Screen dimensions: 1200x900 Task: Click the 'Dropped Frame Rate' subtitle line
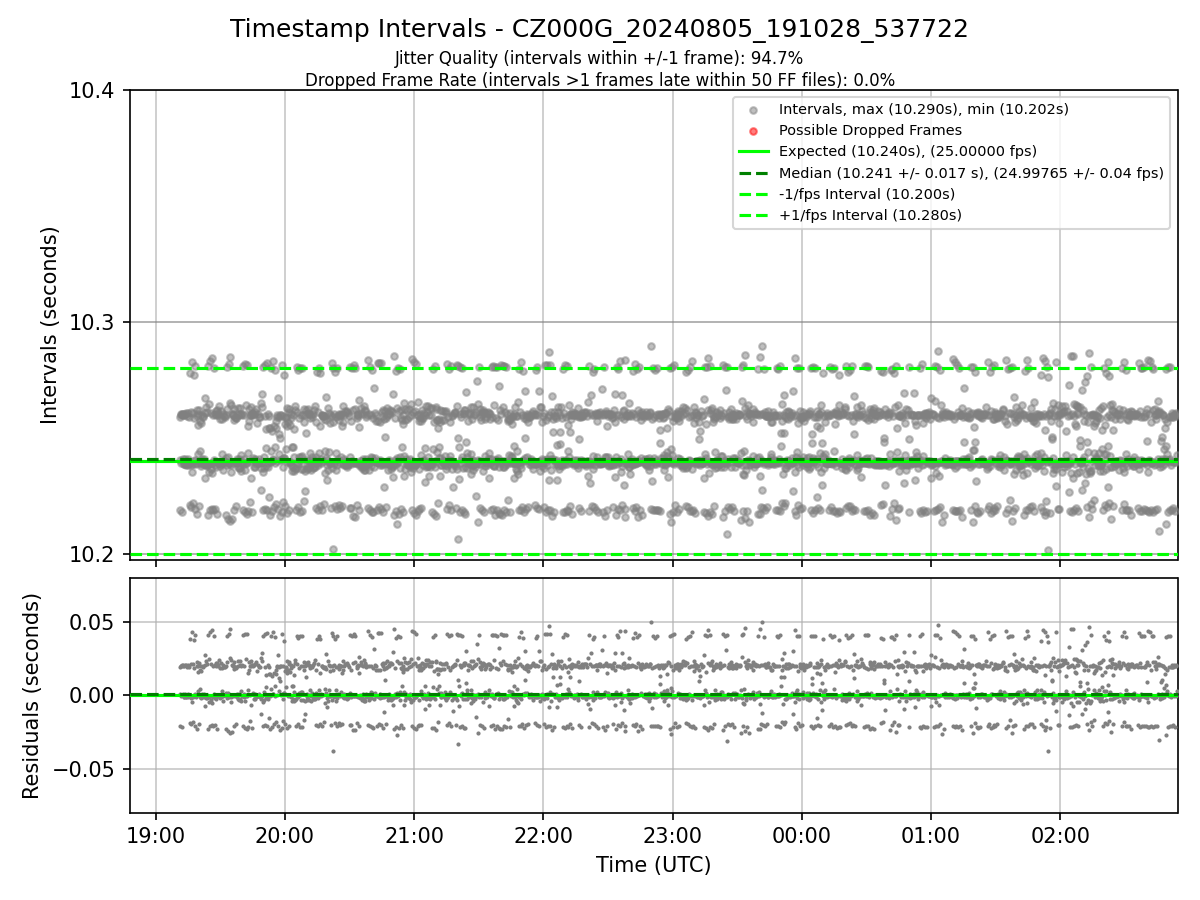pyautogui.click(x=599, y=80)
